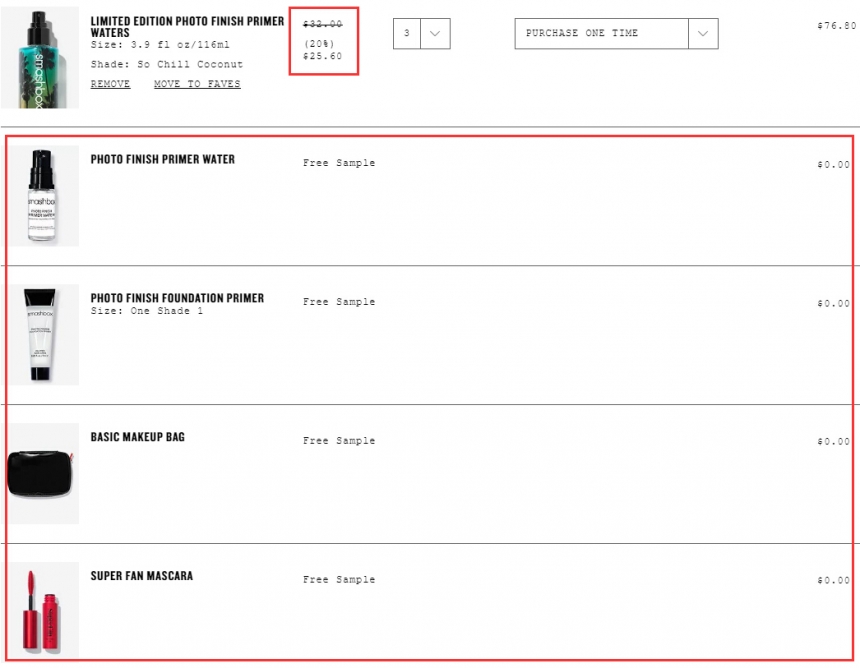Image resolution: width=860 pixels, height=668 pixels.
Task: Select the Shade: So Chill Coconut text
Action: pyautogui.click(x=167, y=64)
